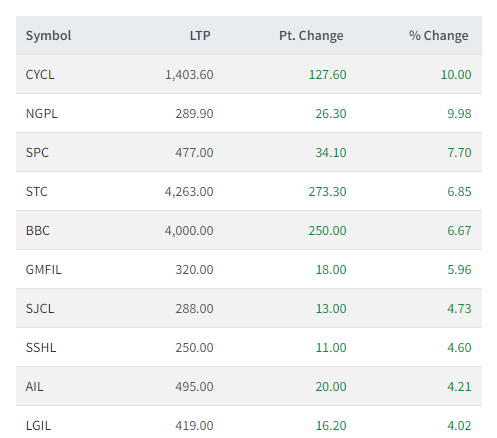Select the BBC symbol
The image size is (497, 438).
[38, 230]
